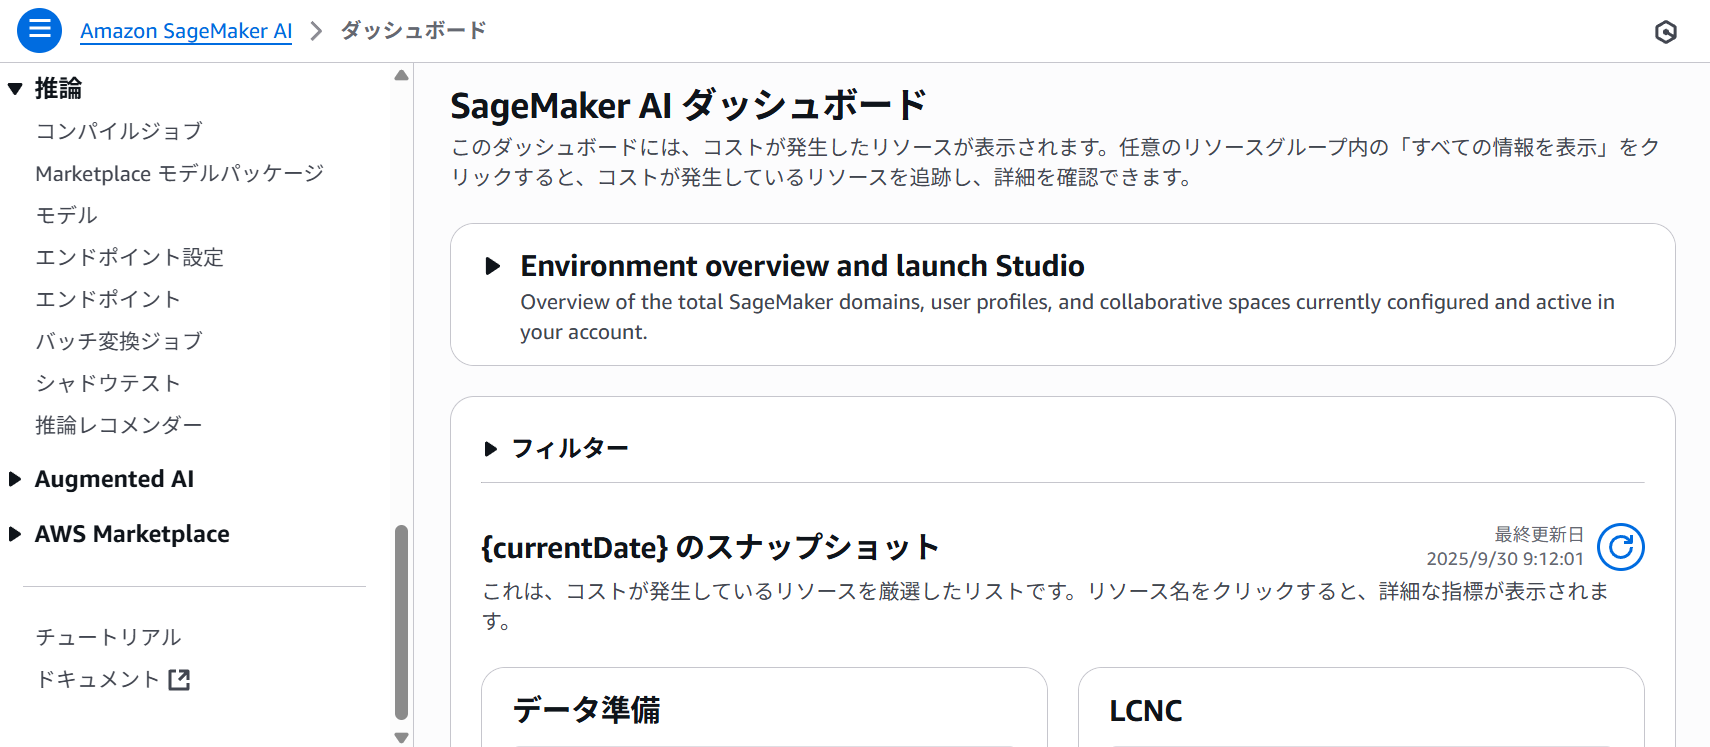Open the Amazon Q assistant icon
1710x747 pixels.
tap(1667, 32)
